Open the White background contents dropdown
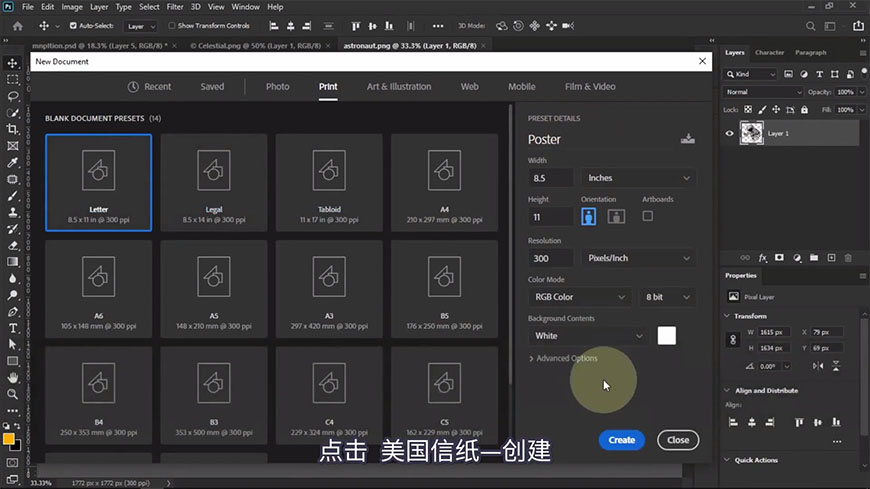 click(x=588, y=336)
